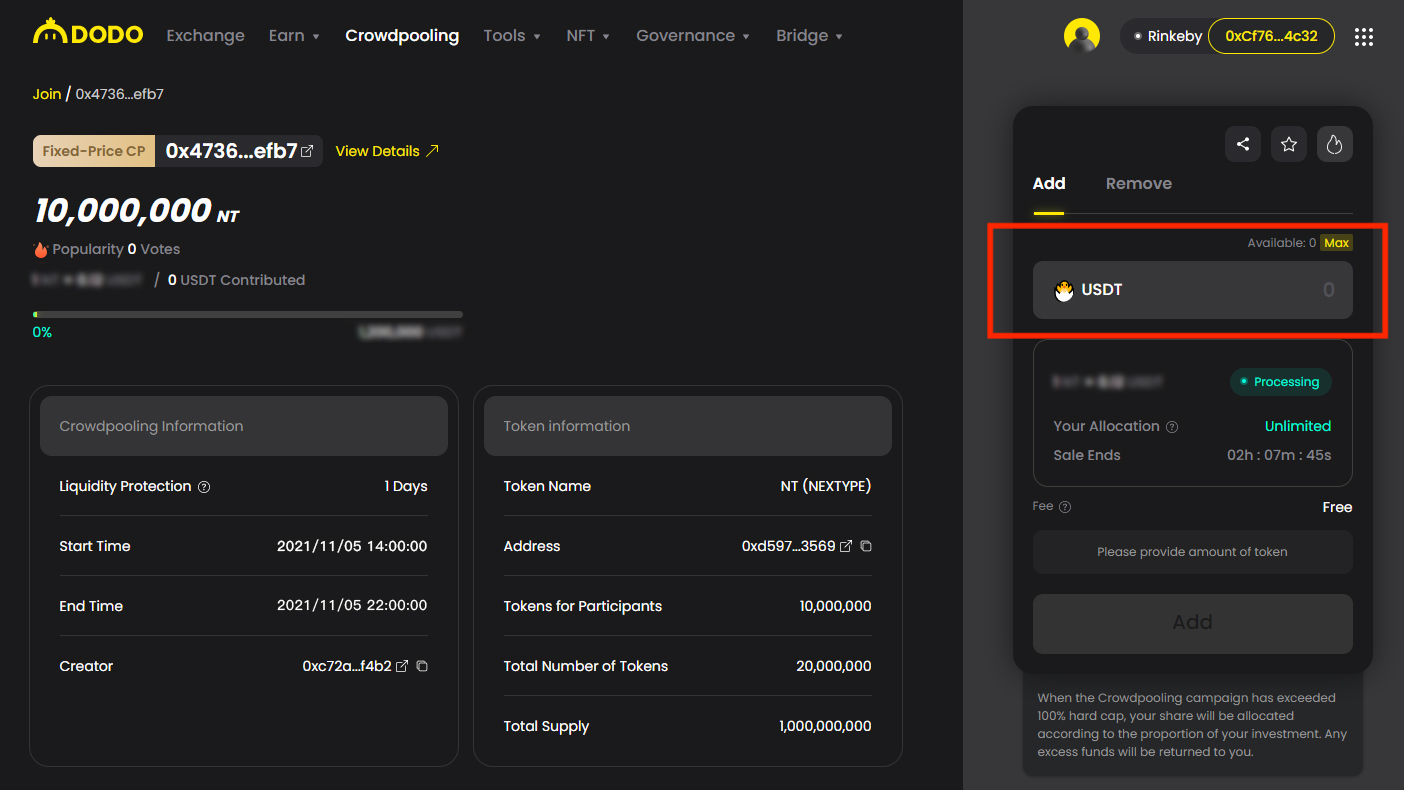Open the user avatar profile

point(1082,36)
